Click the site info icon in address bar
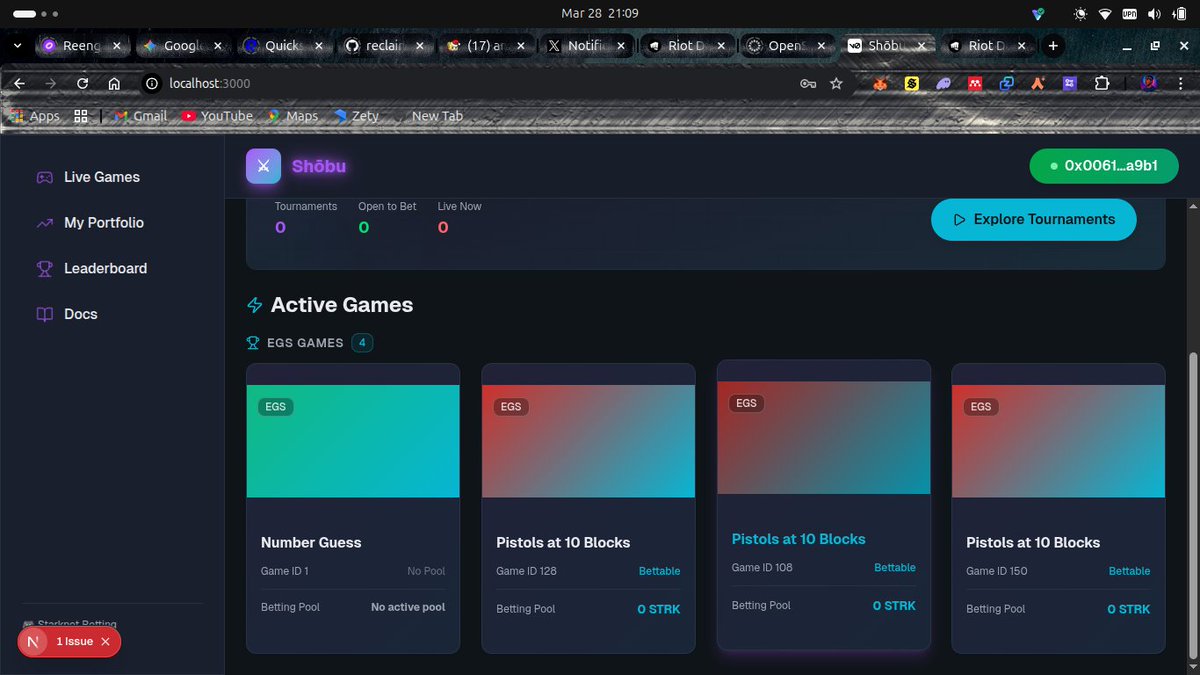Viewport: 1200px width, 675px height. [x=152, y=84]
